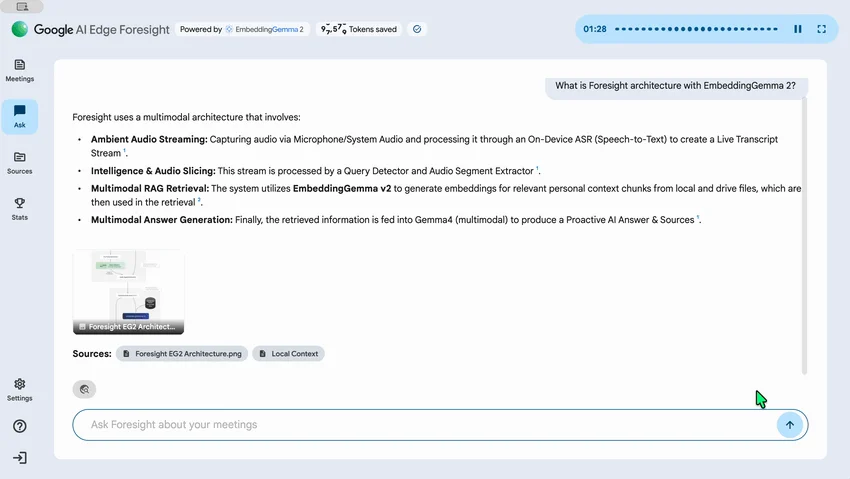The width and height of the screenshot is (850, 479).
Task: Open the Local Context source chip
Action: click(x=288, y=354)
